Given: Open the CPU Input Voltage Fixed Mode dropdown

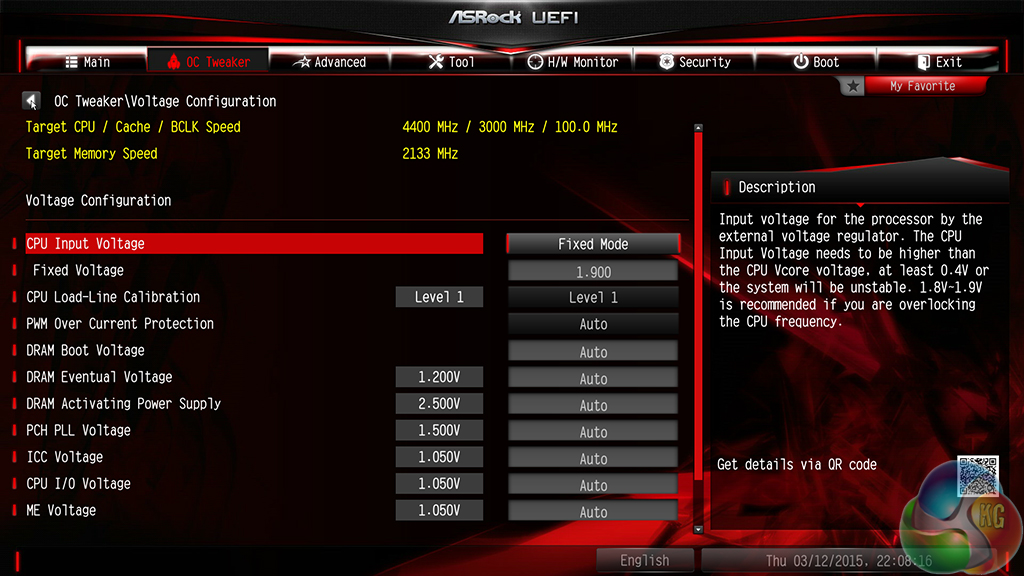Looking at the screenshot, I should point(593,244).
